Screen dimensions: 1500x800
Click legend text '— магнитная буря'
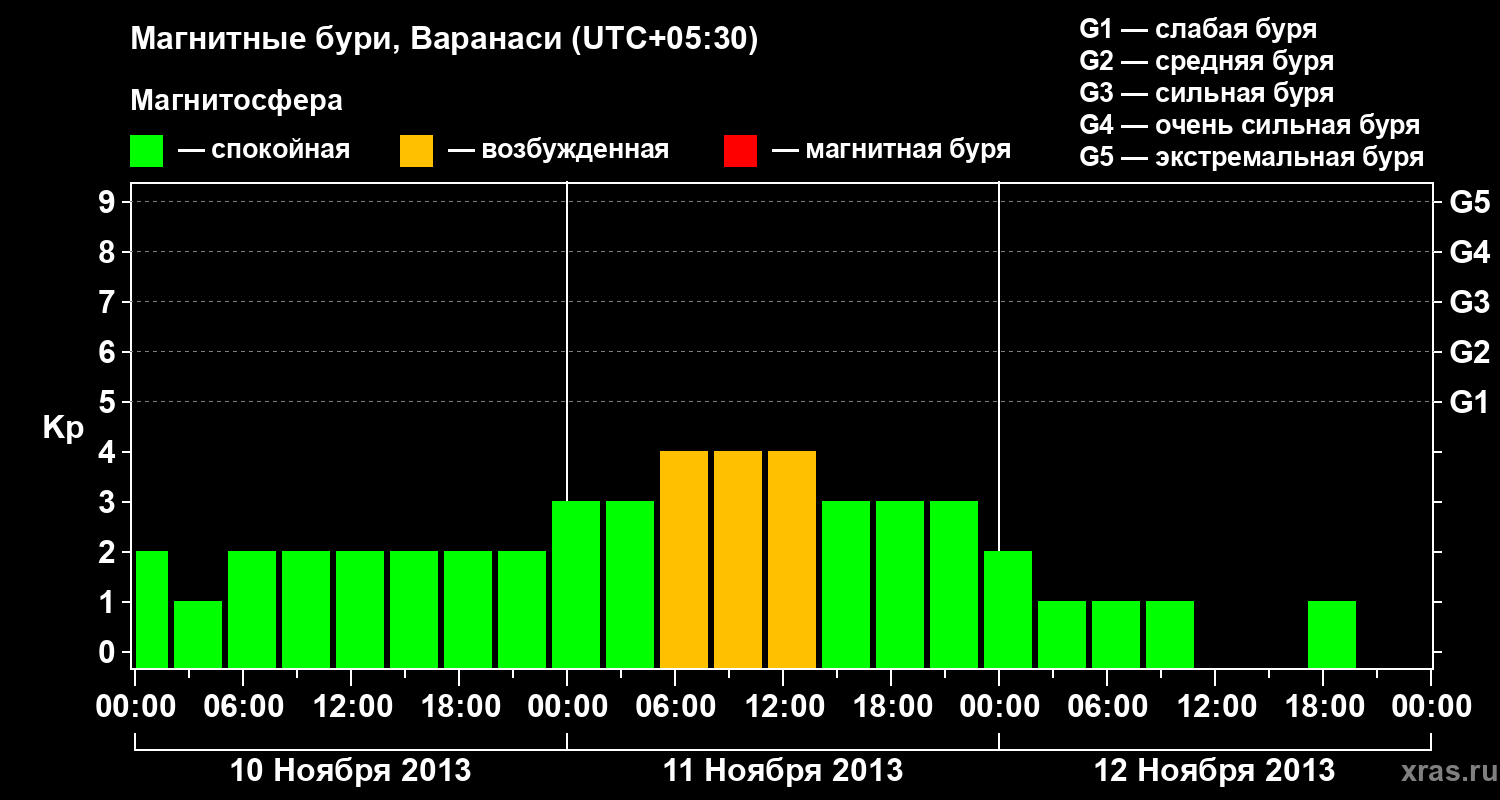tap(892, 150)
